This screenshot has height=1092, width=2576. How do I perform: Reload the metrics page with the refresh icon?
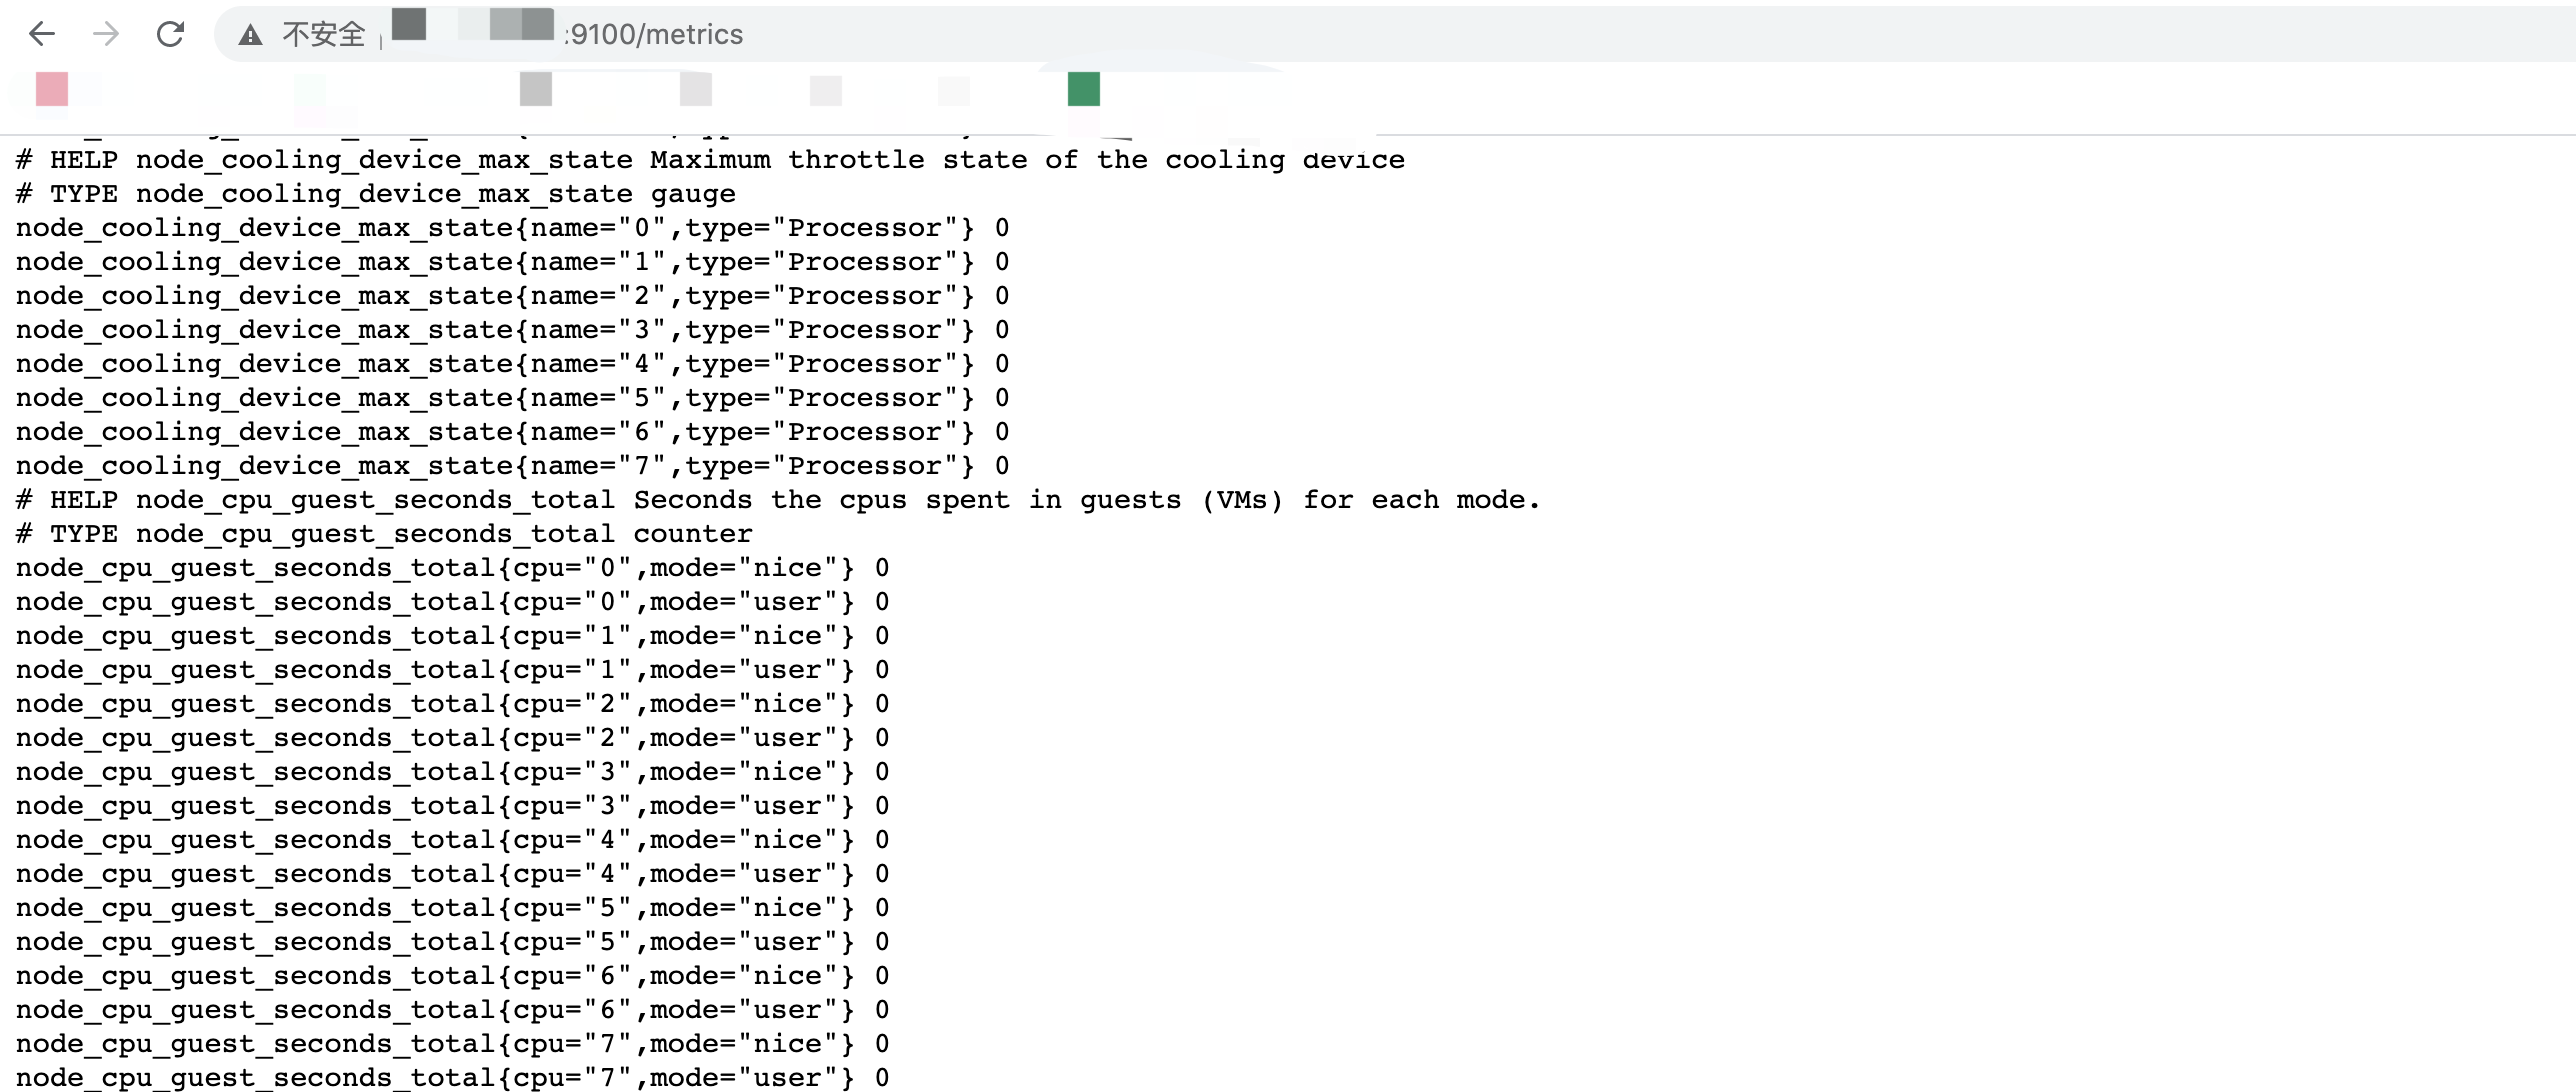pos(170,34)
